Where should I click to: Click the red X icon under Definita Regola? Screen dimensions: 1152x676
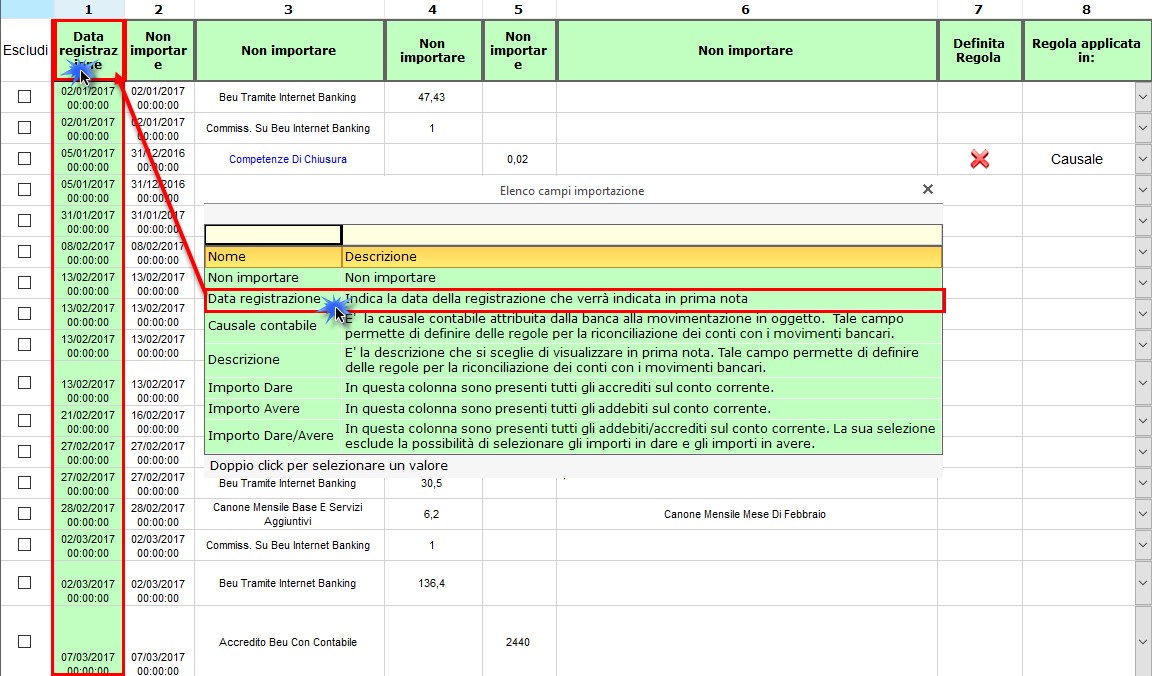click(979, 159)
